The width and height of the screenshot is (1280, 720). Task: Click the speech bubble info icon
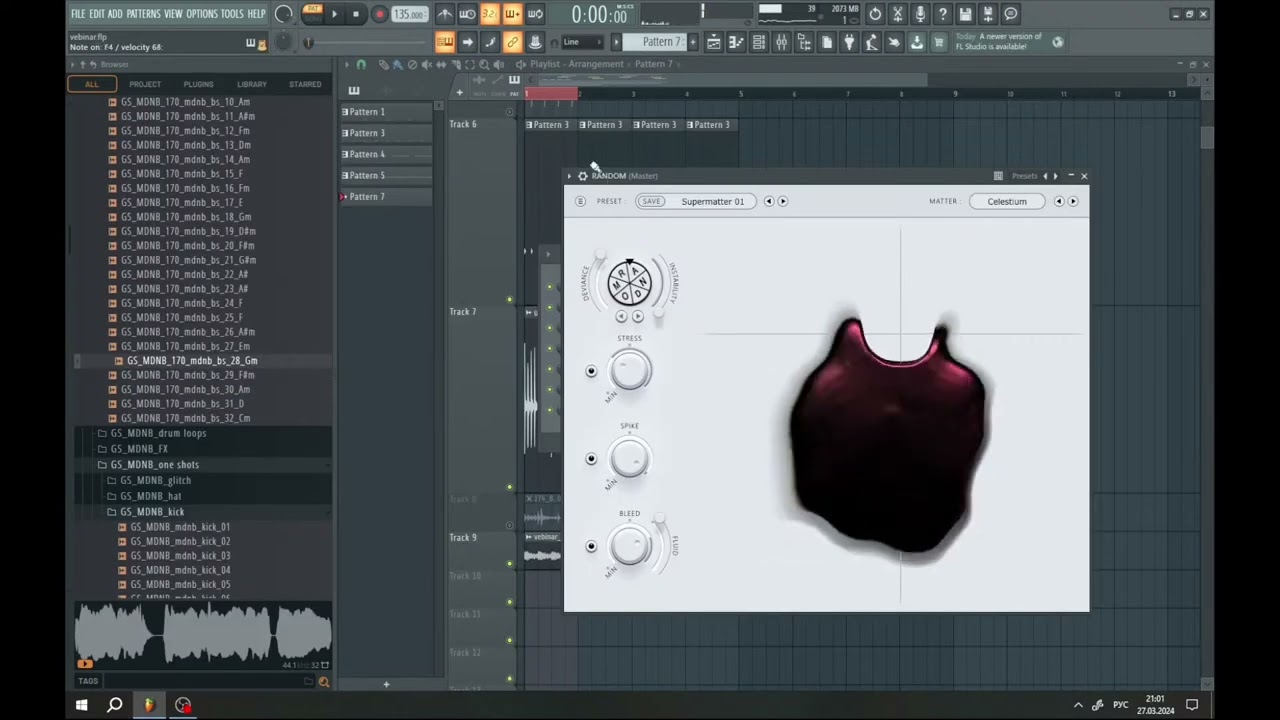pos(1010,14)
